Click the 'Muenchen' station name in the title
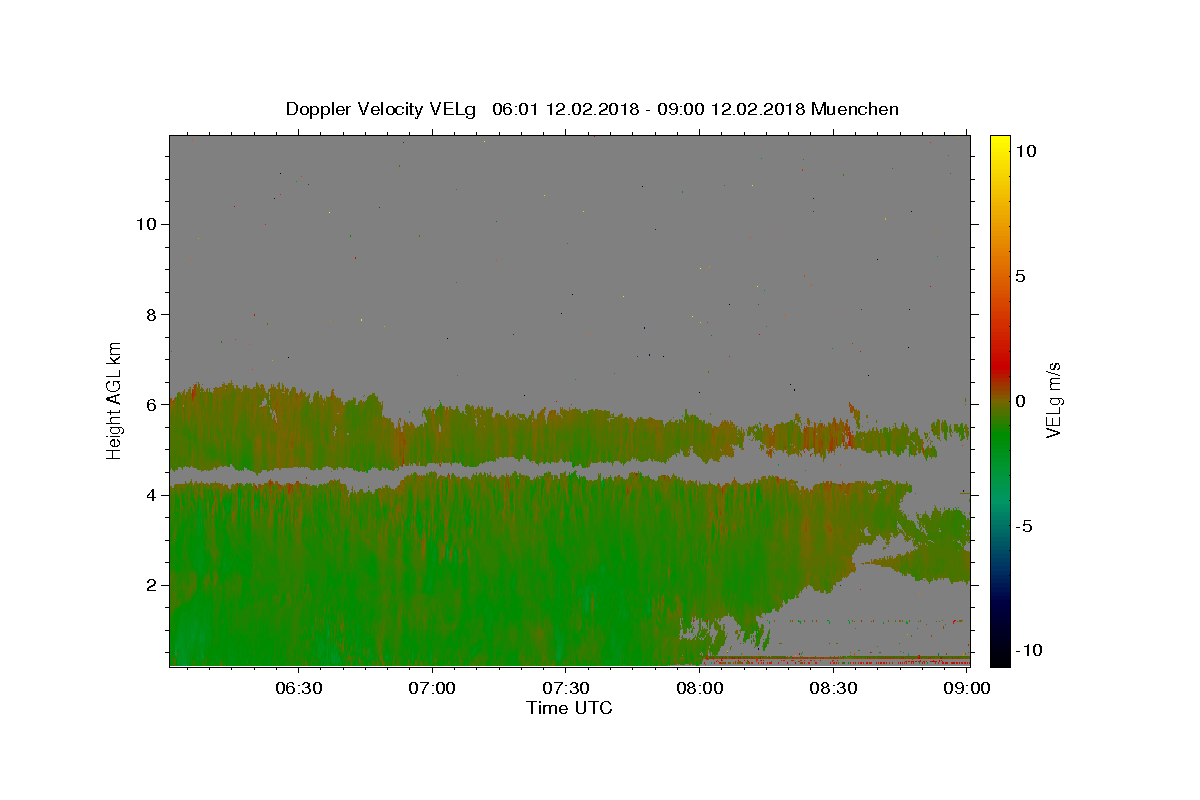This screenshot has height=800, width=1200. pyautogui.click(x=855, y=109)
